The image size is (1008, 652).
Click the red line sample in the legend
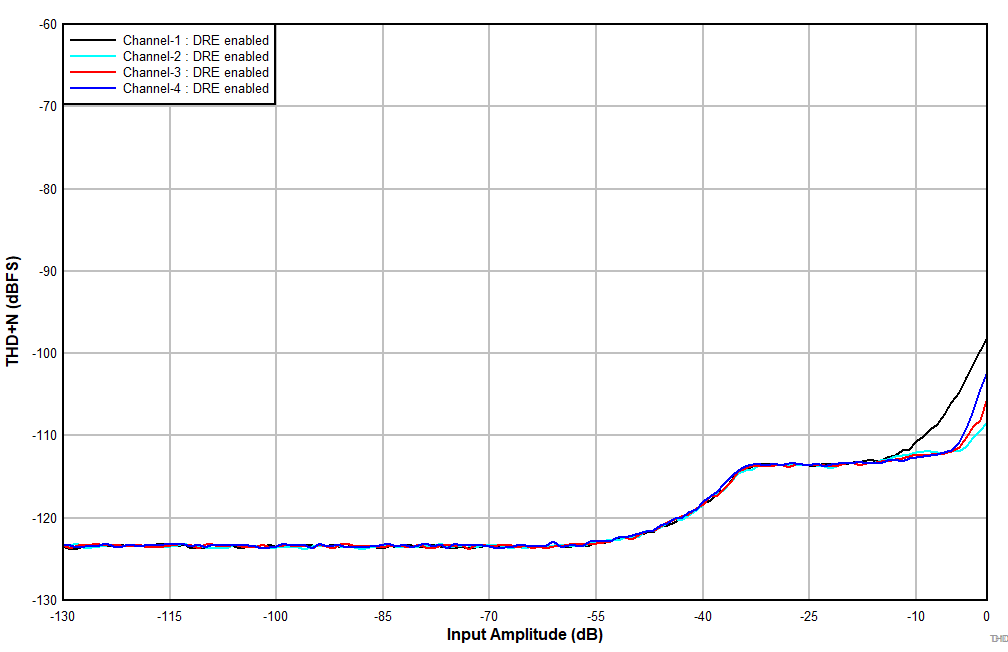[x=94, y=72]
